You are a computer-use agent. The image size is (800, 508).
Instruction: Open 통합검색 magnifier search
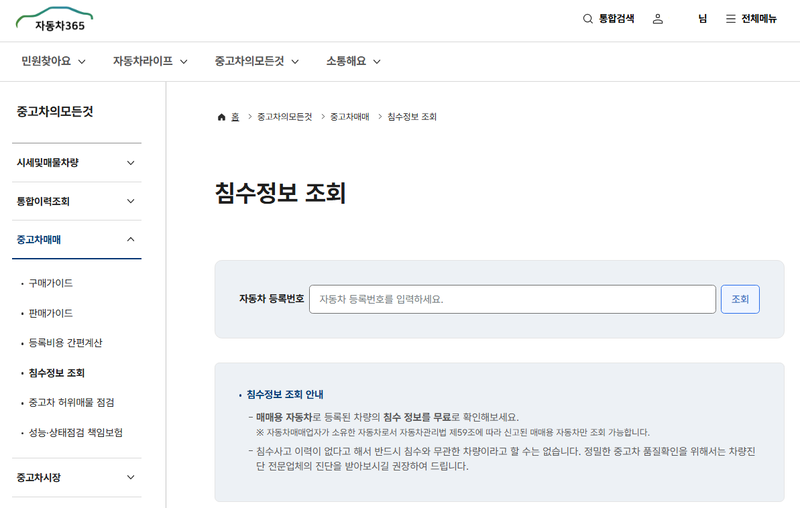608,19
